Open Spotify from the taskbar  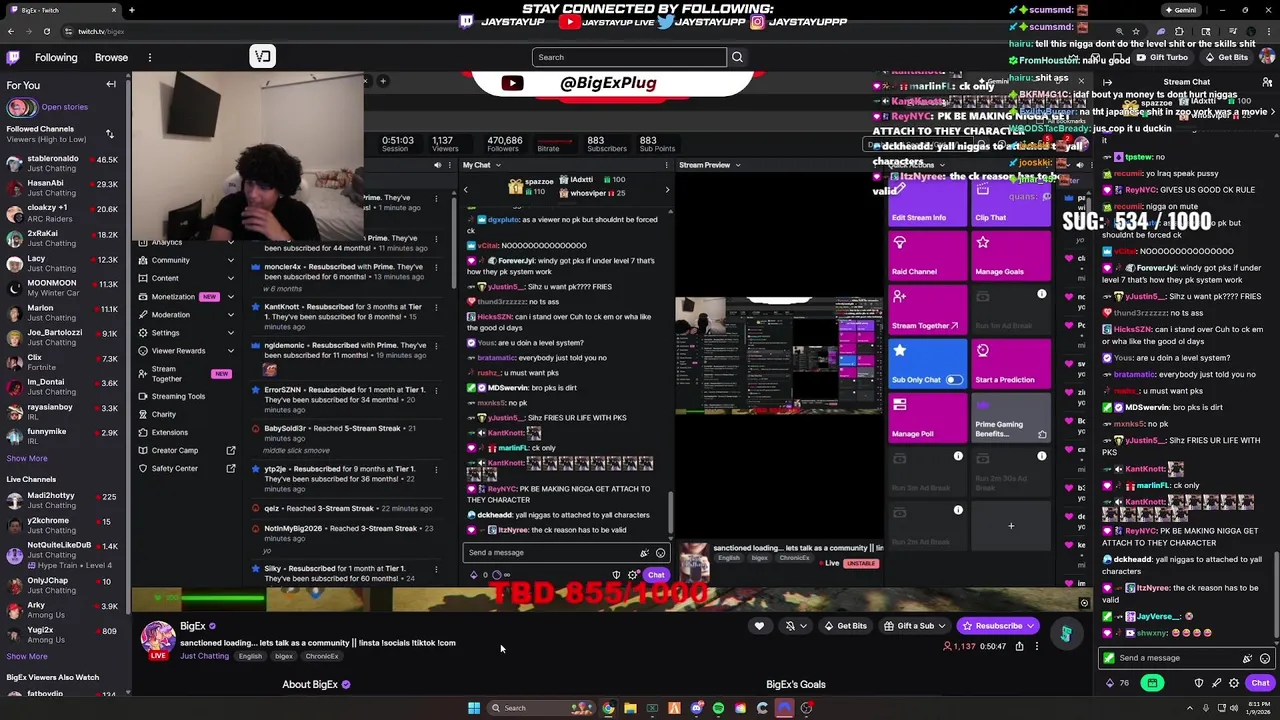click(718, 708)
